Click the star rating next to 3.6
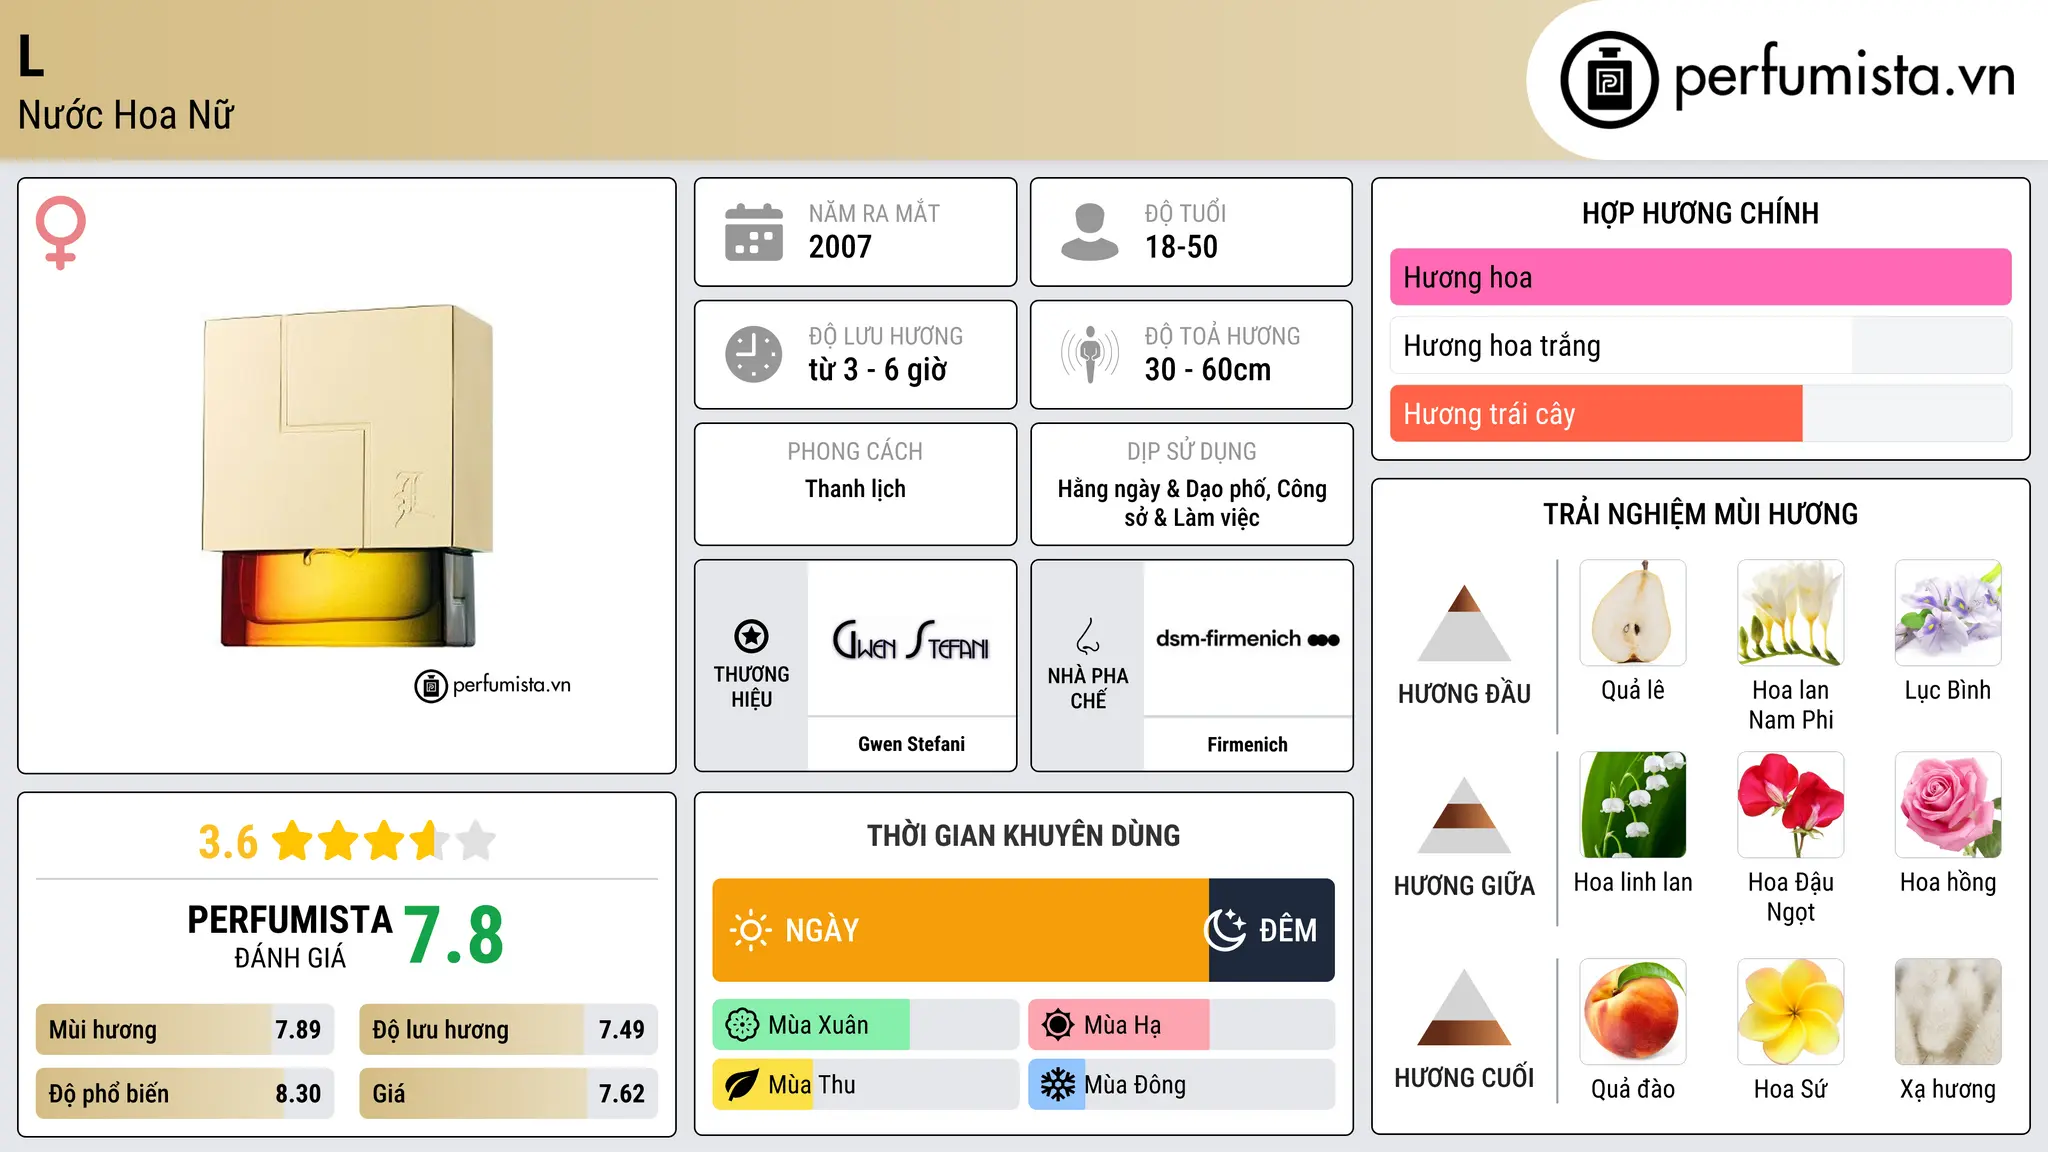The width and height of the screenshot is (2048, 1152). [x=384, y=841]
